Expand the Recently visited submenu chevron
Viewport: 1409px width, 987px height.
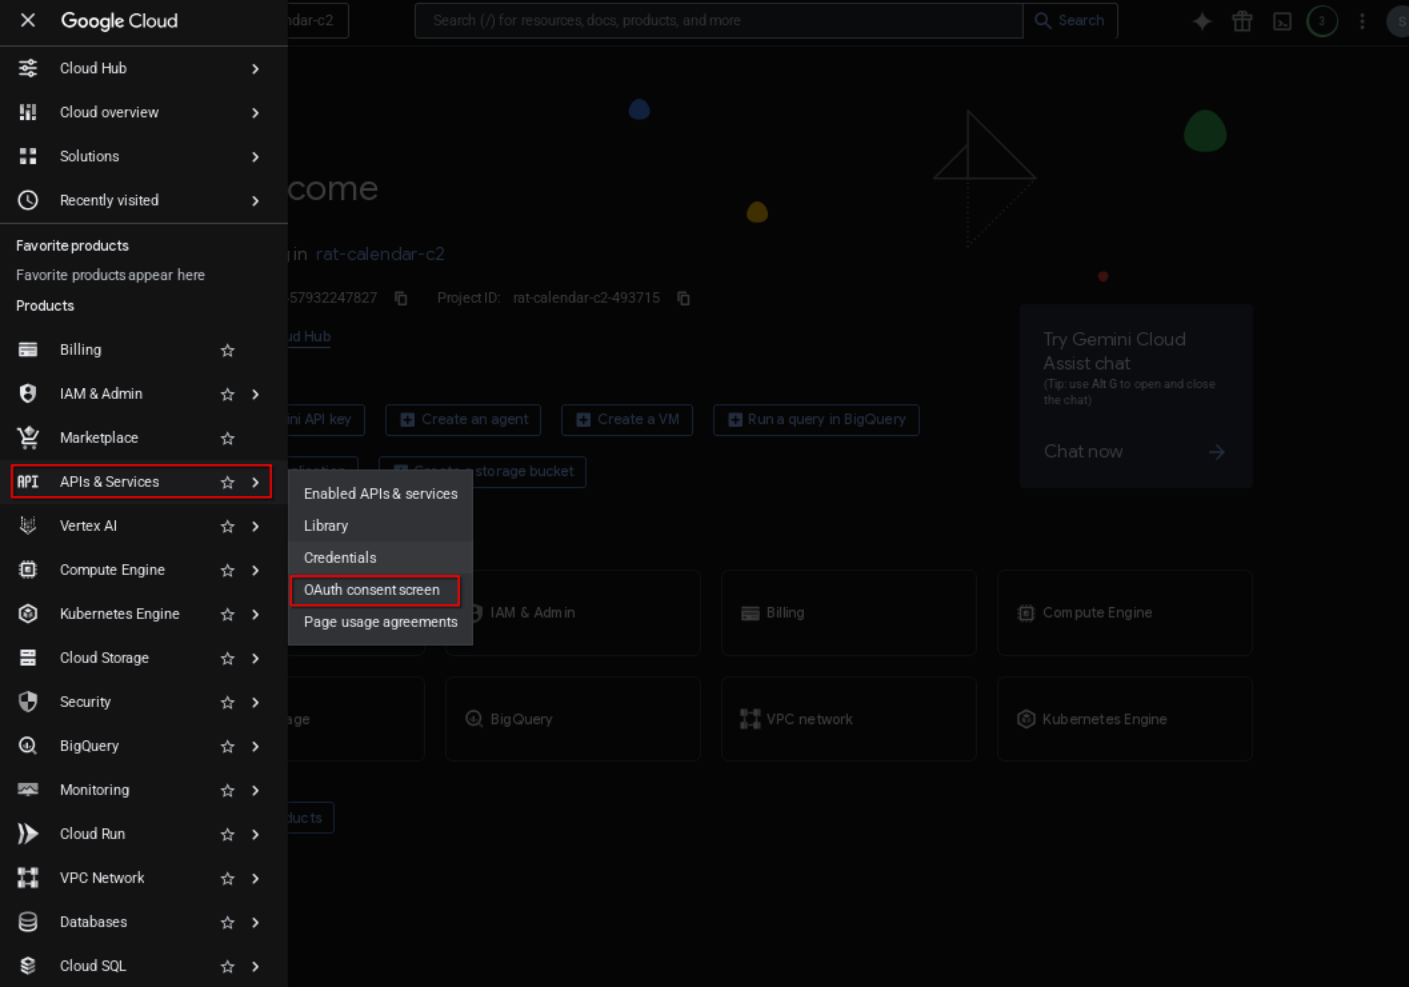[x=256, y=201]
